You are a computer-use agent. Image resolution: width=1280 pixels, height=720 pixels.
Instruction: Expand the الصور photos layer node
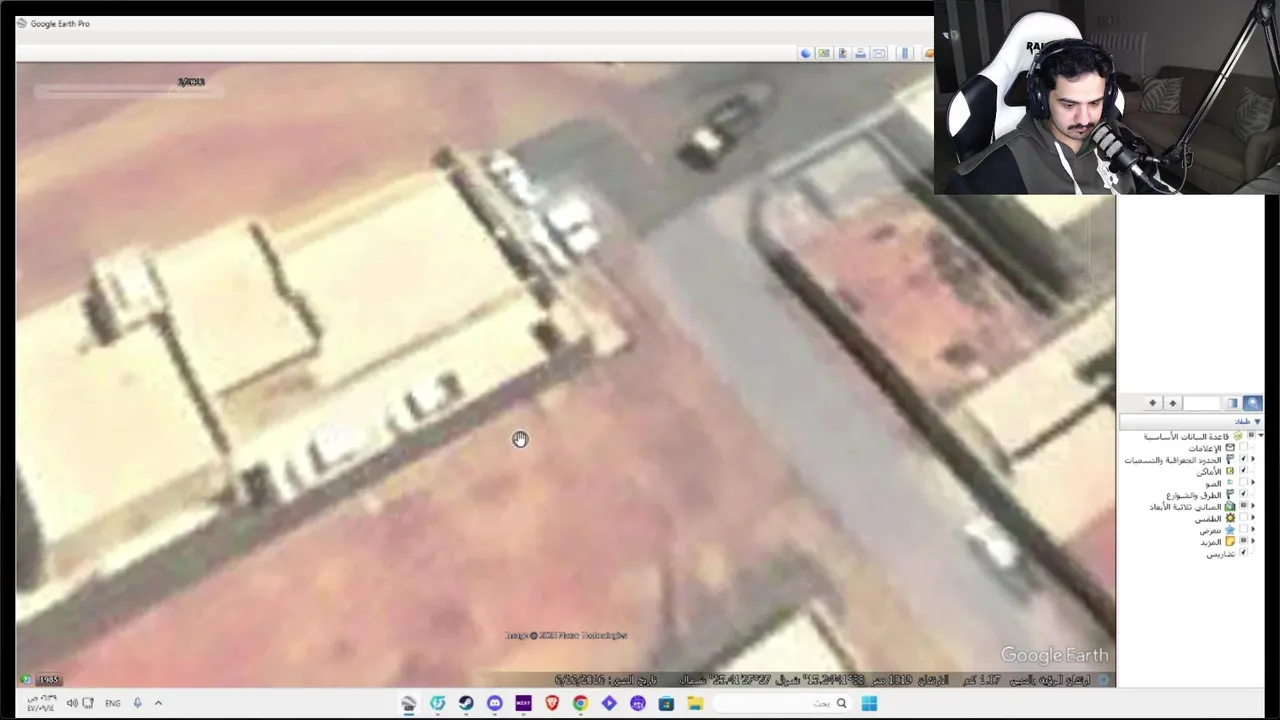pyautogui.click(x=1253, y=483)
